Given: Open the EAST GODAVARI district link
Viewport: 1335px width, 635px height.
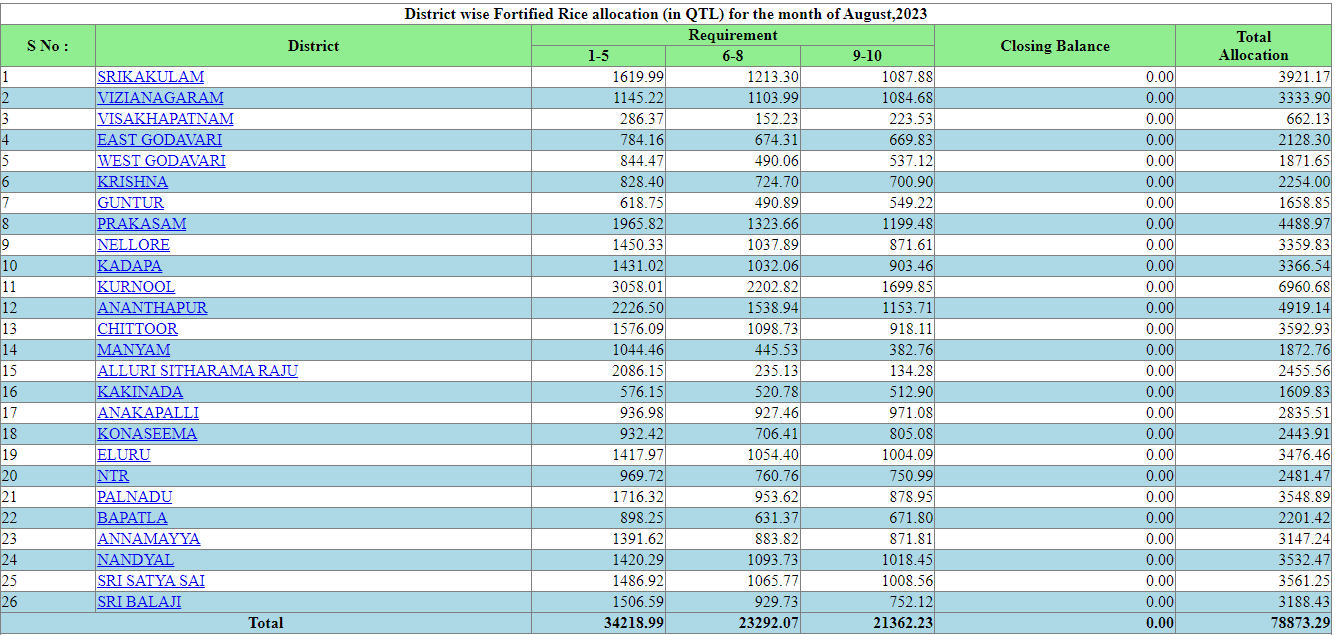Looking at the screenshot, I should [x=159, y=140].
